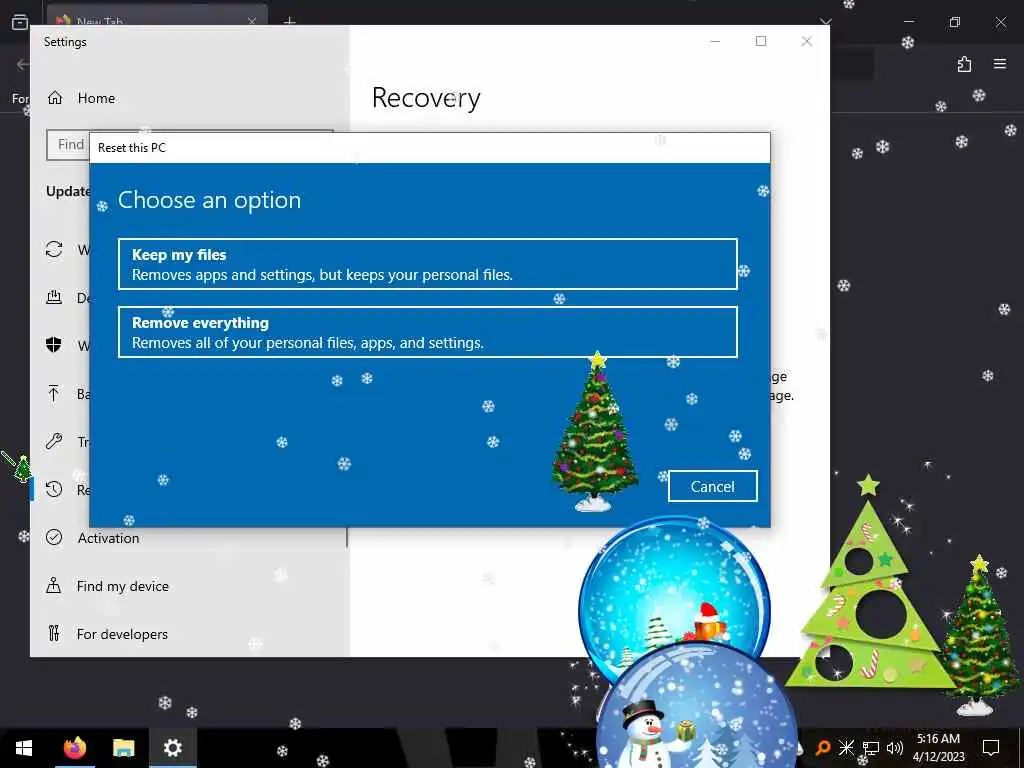Click the Reset this PC title text
The height and width of the screenshot is (768, 1024).
point(132,148)
